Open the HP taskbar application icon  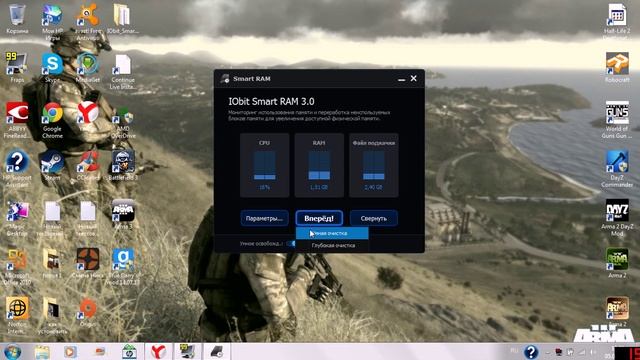point(129,352)
